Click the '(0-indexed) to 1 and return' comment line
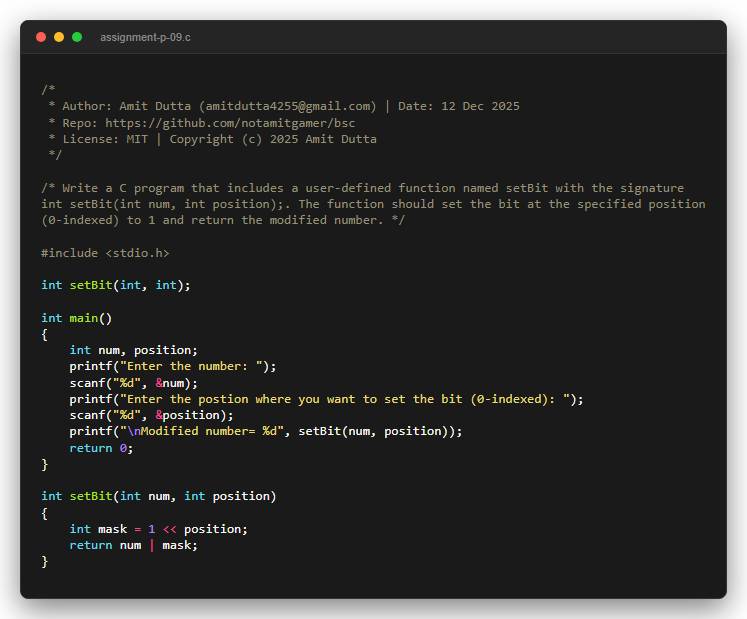The width and height of the screenshot is (747, 619). (223, 220)
